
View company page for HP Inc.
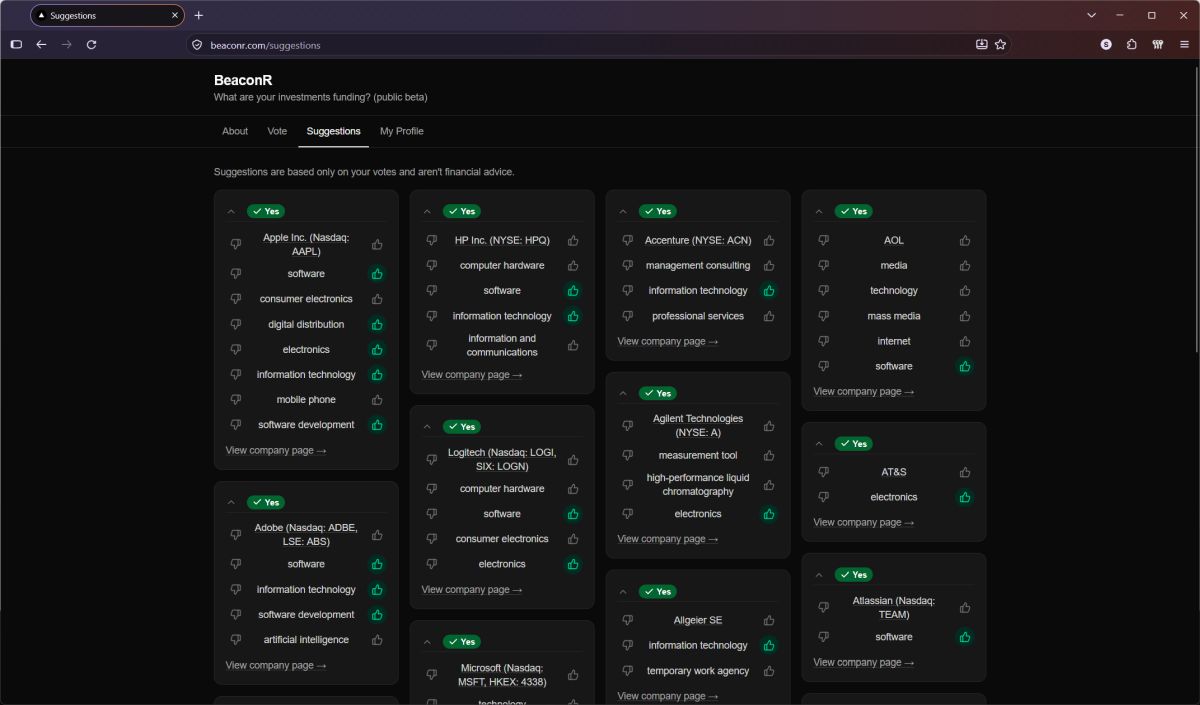[472, 375]
